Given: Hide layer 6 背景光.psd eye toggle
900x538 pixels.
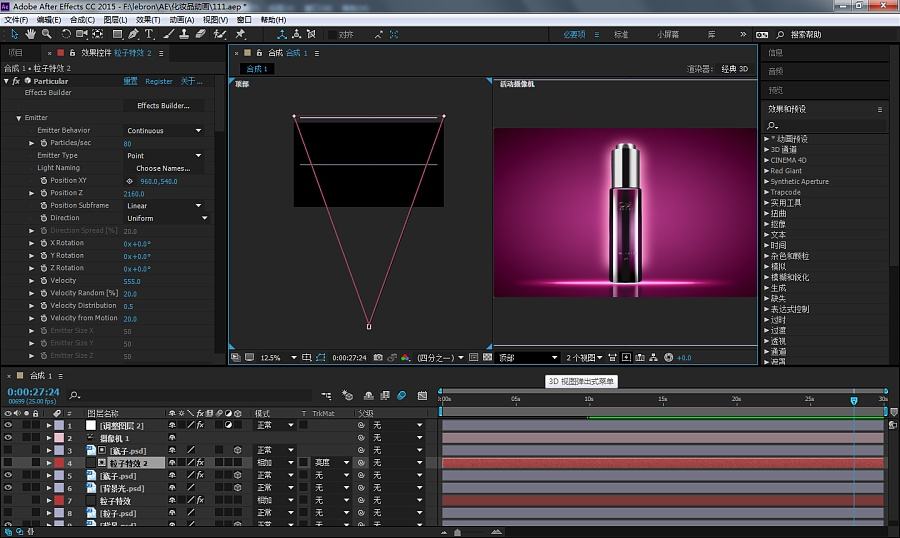Looking at the screenshot, I should coord(8,488).
